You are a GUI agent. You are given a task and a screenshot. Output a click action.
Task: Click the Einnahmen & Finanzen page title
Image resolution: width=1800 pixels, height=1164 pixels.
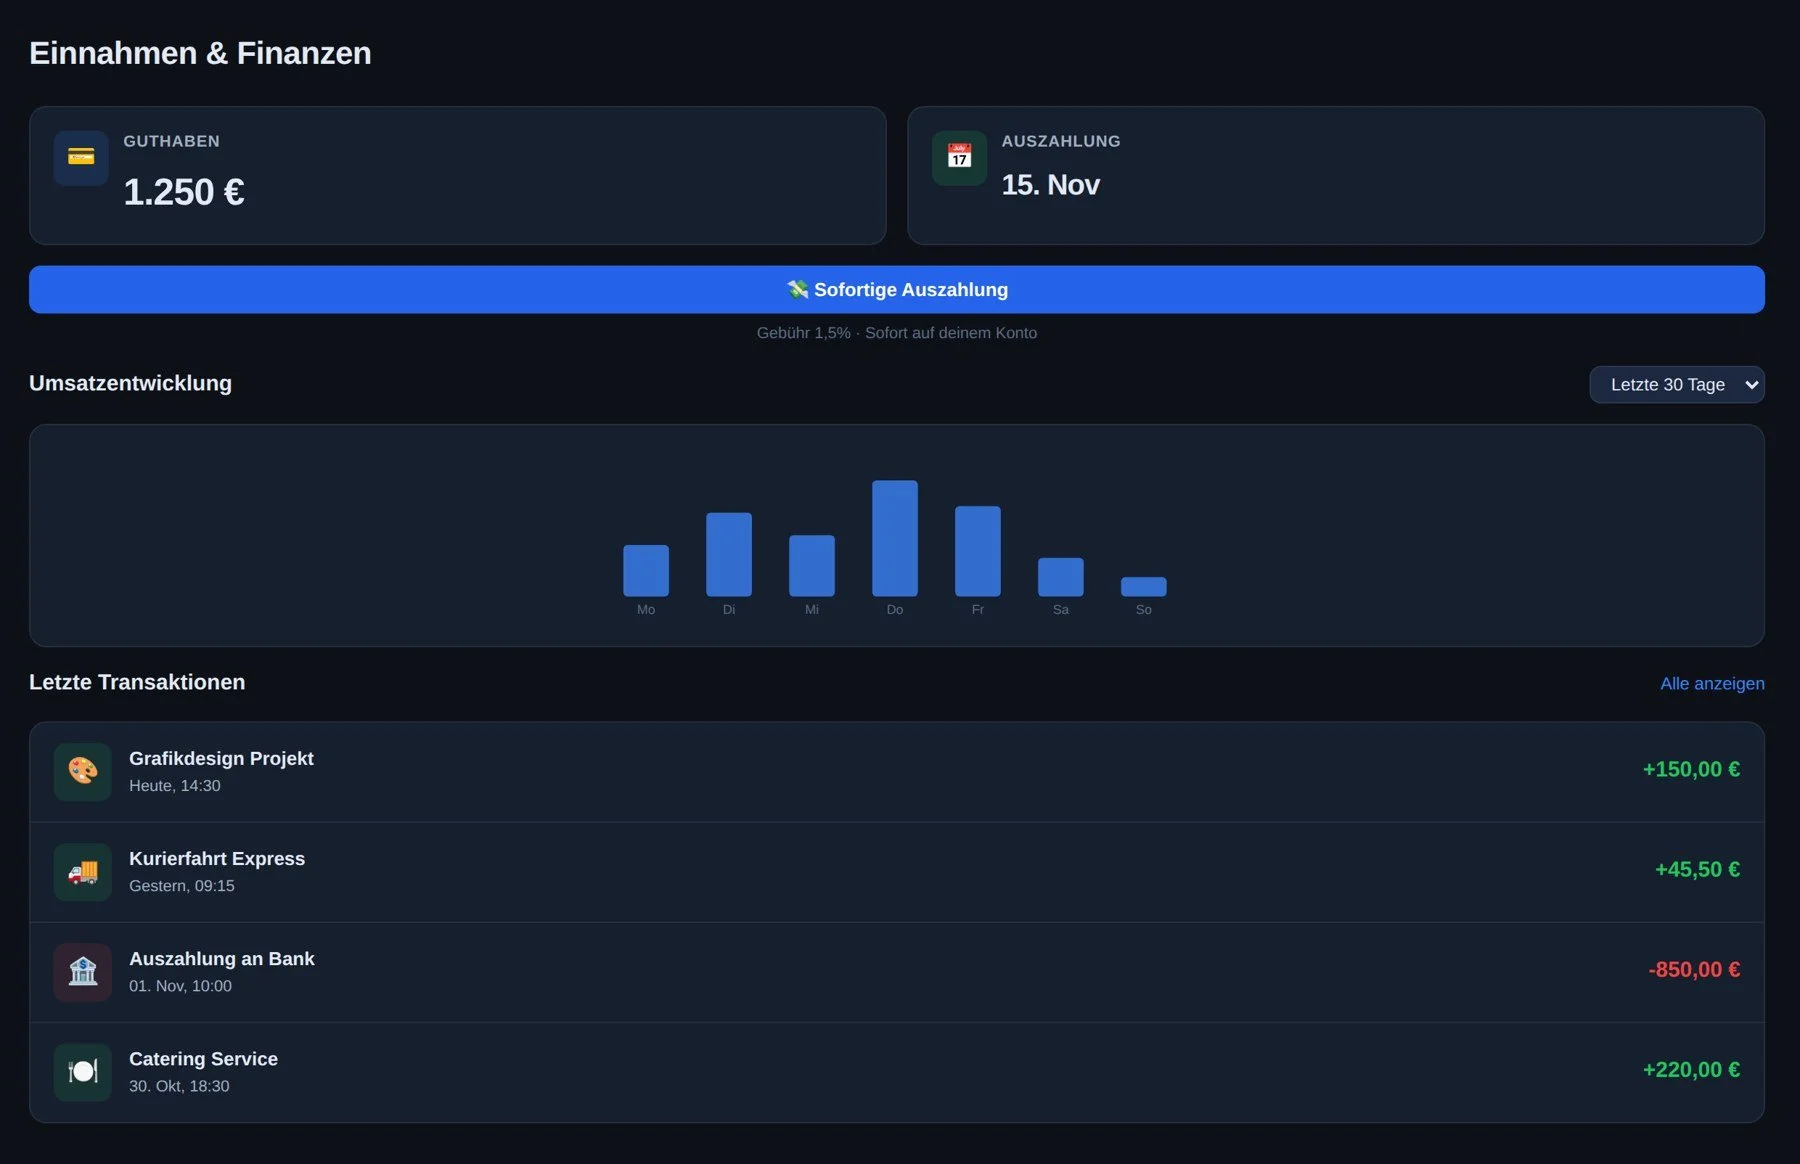pyautogui.click(x=200, y=53)
